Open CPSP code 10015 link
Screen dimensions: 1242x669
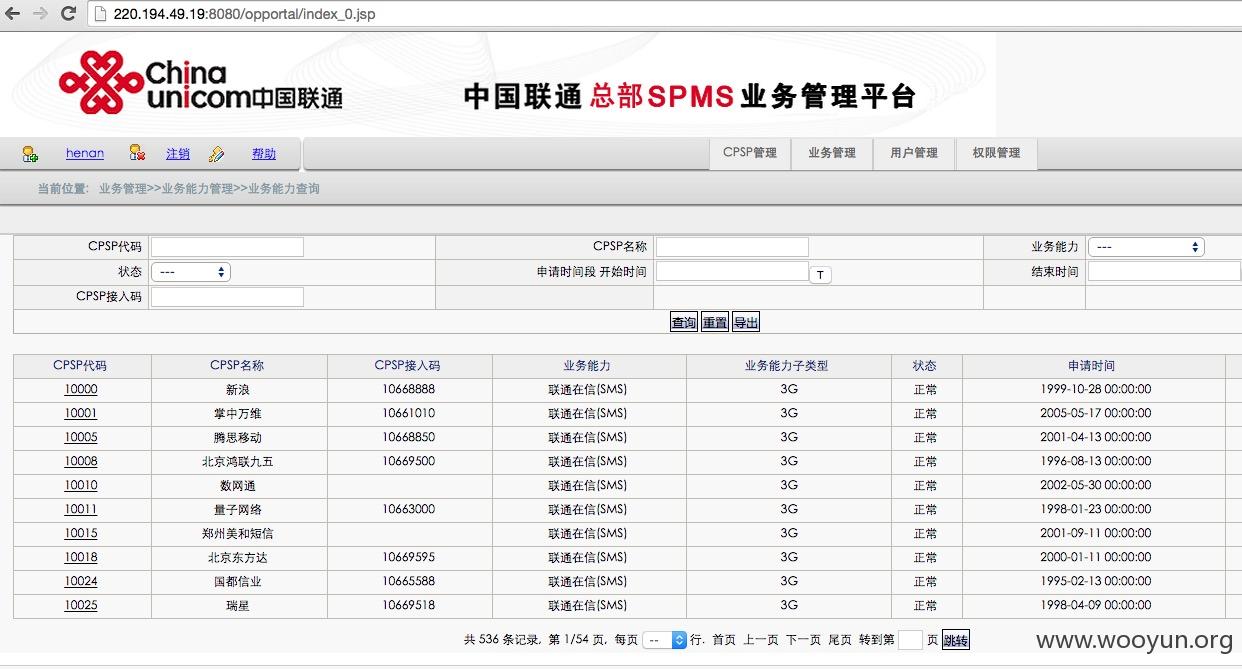(81, 534)
